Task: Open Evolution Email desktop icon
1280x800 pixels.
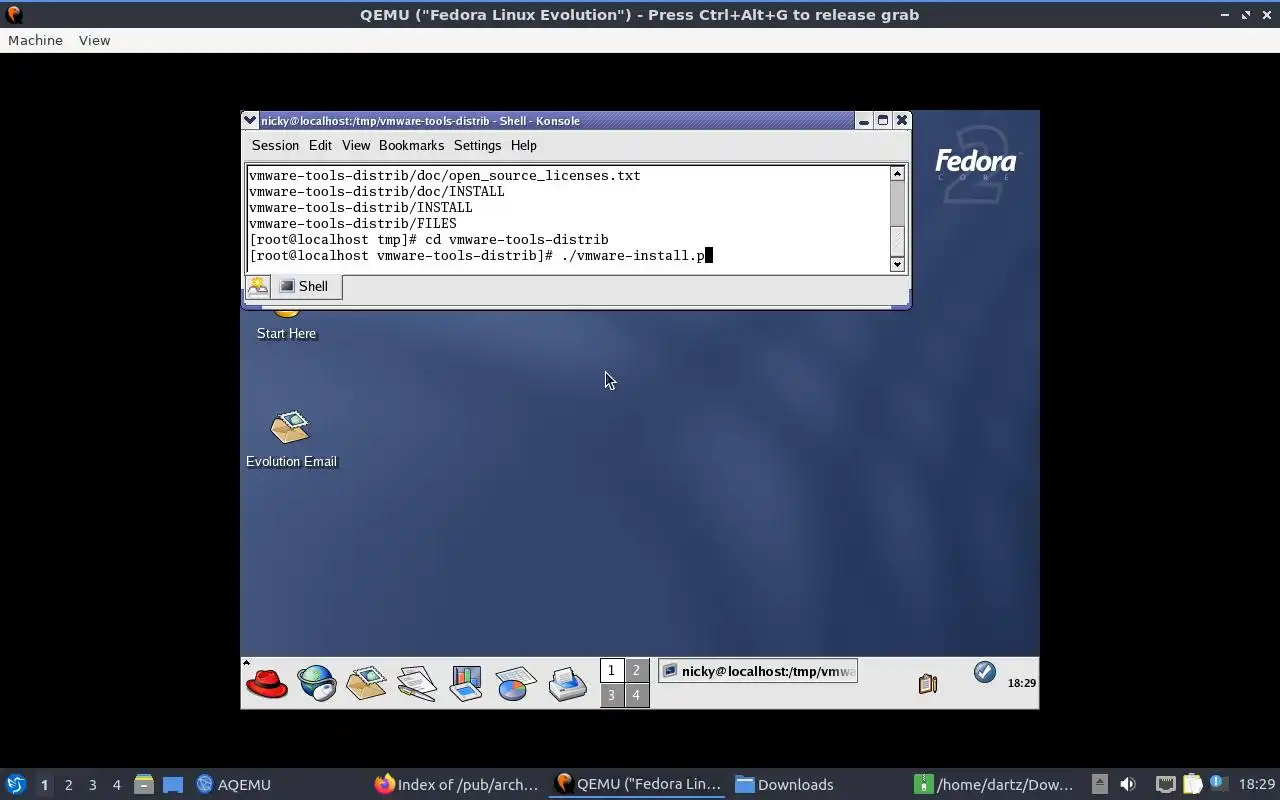Action: pos(291,439)
